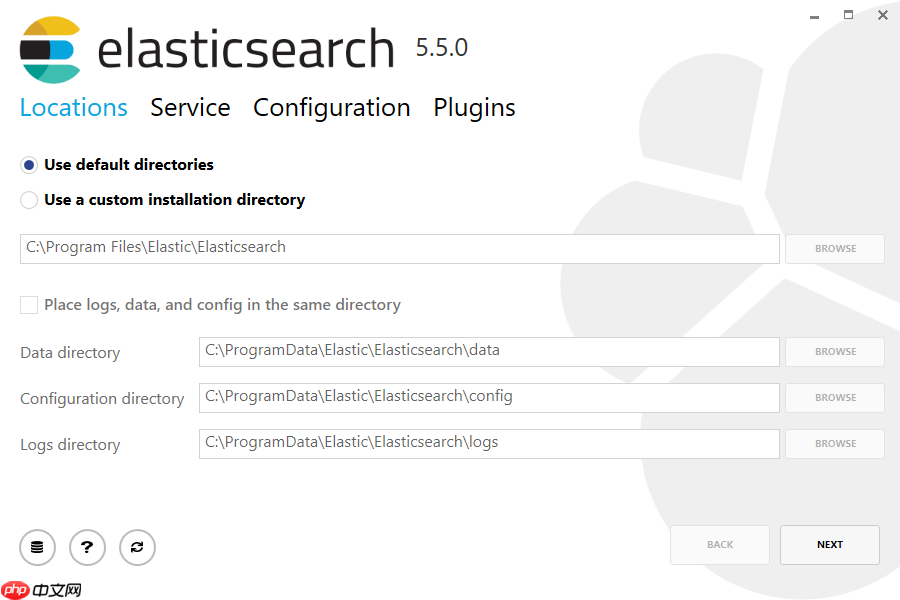Click the Data directory path field
This screenshot has width=900, height=600.
(x=488, y=352)
